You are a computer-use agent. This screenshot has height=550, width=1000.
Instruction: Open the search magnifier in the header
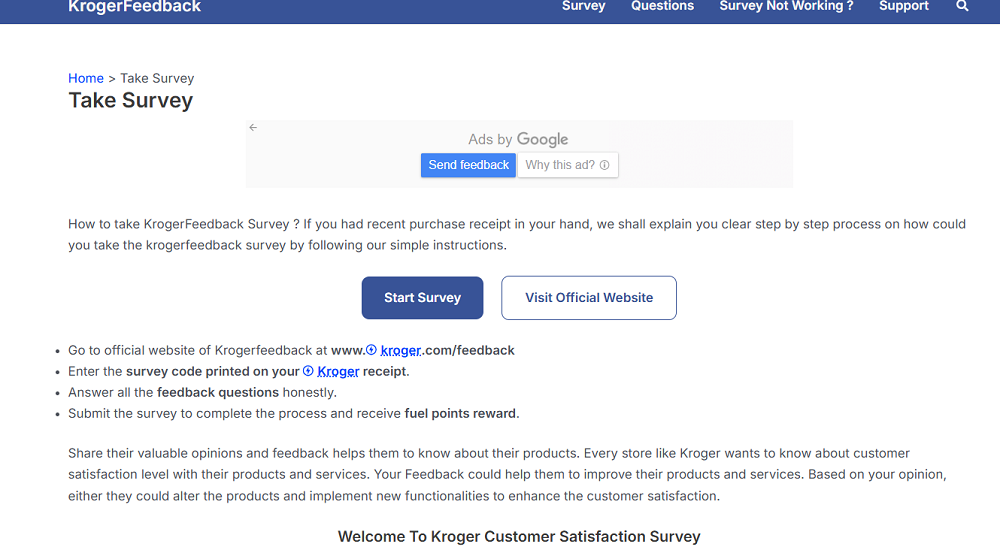(x=962, y=6)
